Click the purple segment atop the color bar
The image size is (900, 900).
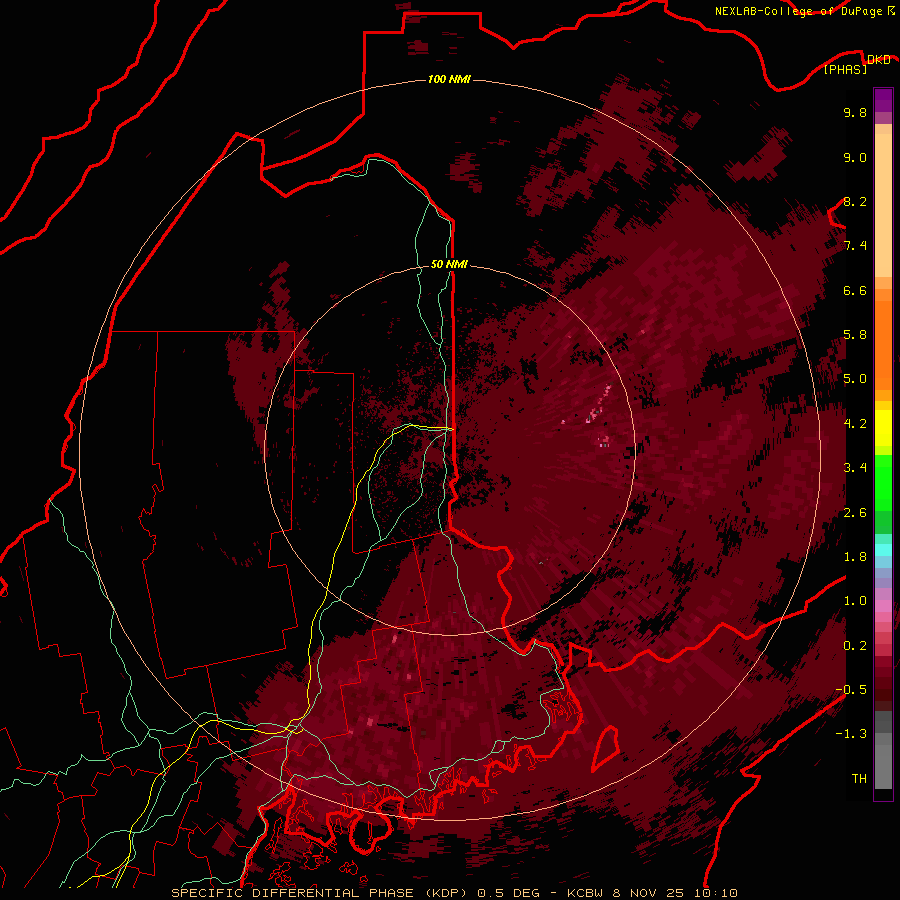click(x=883, y=100)
